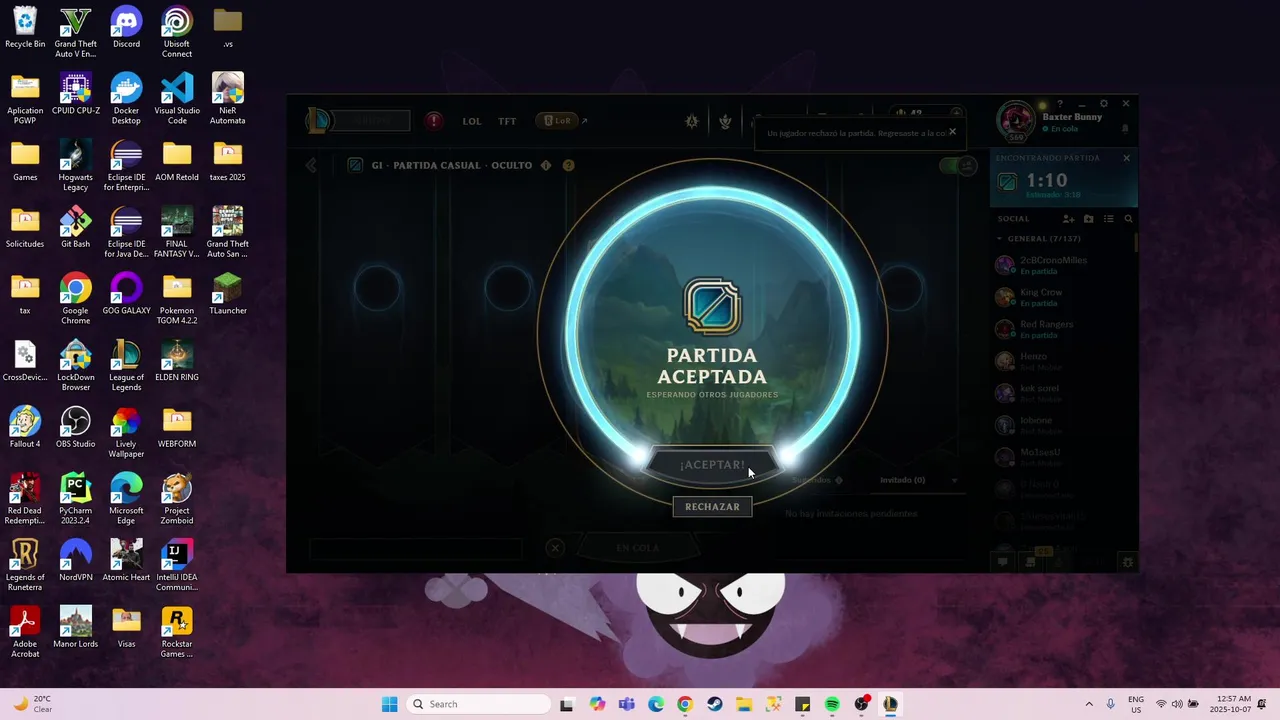This screenshot has height=720, width=1280.
Task: Click the taskbar Search box
Action: pyautogui.click(x=479, y=704)
